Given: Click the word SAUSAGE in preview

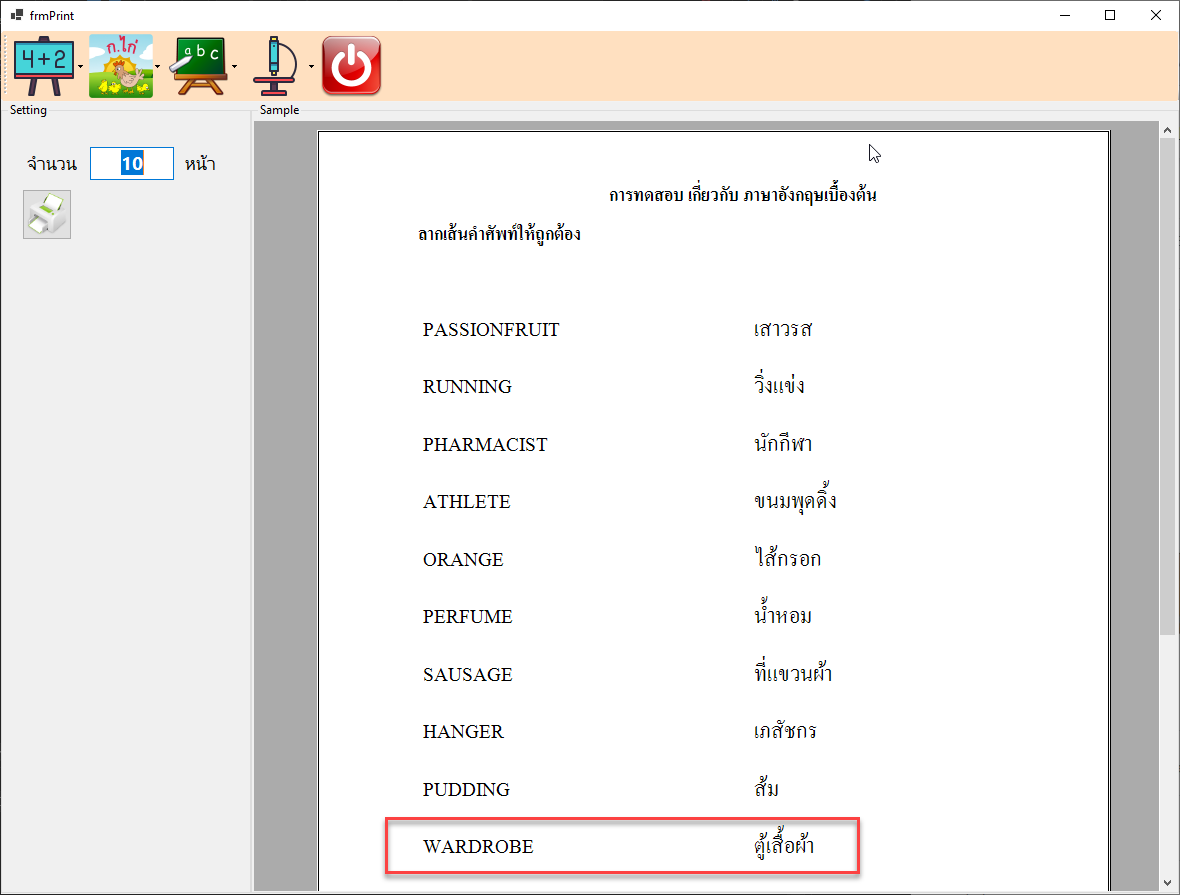Looking at the screenshot, I should coord(467,675).
